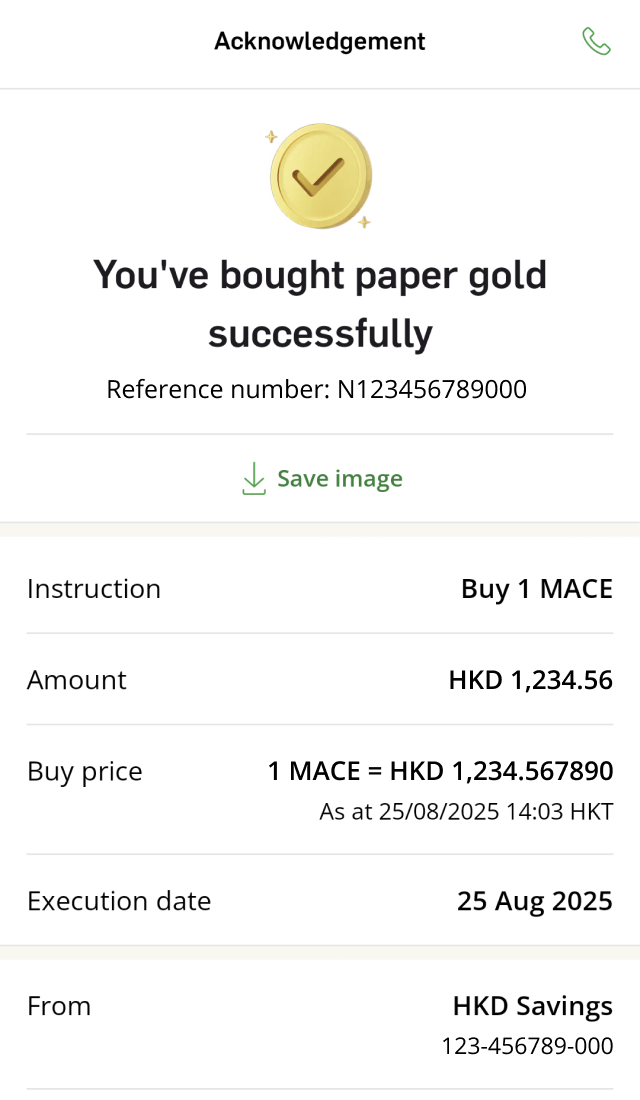Select the reference number N123456789000
Screen dimensions: 640x1100
[431, 389]
